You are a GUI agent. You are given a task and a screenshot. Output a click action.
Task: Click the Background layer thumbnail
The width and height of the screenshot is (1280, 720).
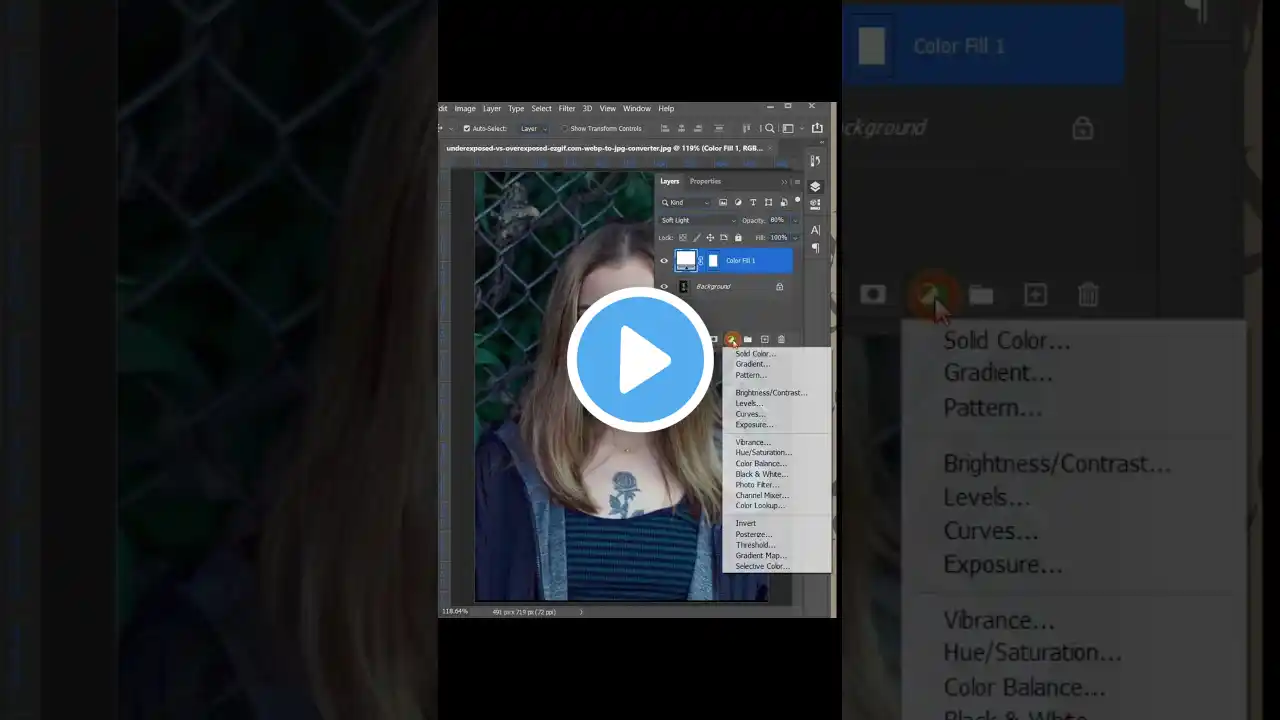tap(684, 287)
